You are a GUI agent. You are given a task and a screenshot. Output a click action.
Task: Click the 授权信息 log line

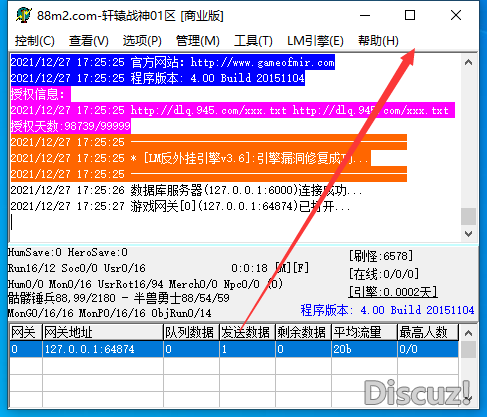pyautogui.click(x=40, y=94)
